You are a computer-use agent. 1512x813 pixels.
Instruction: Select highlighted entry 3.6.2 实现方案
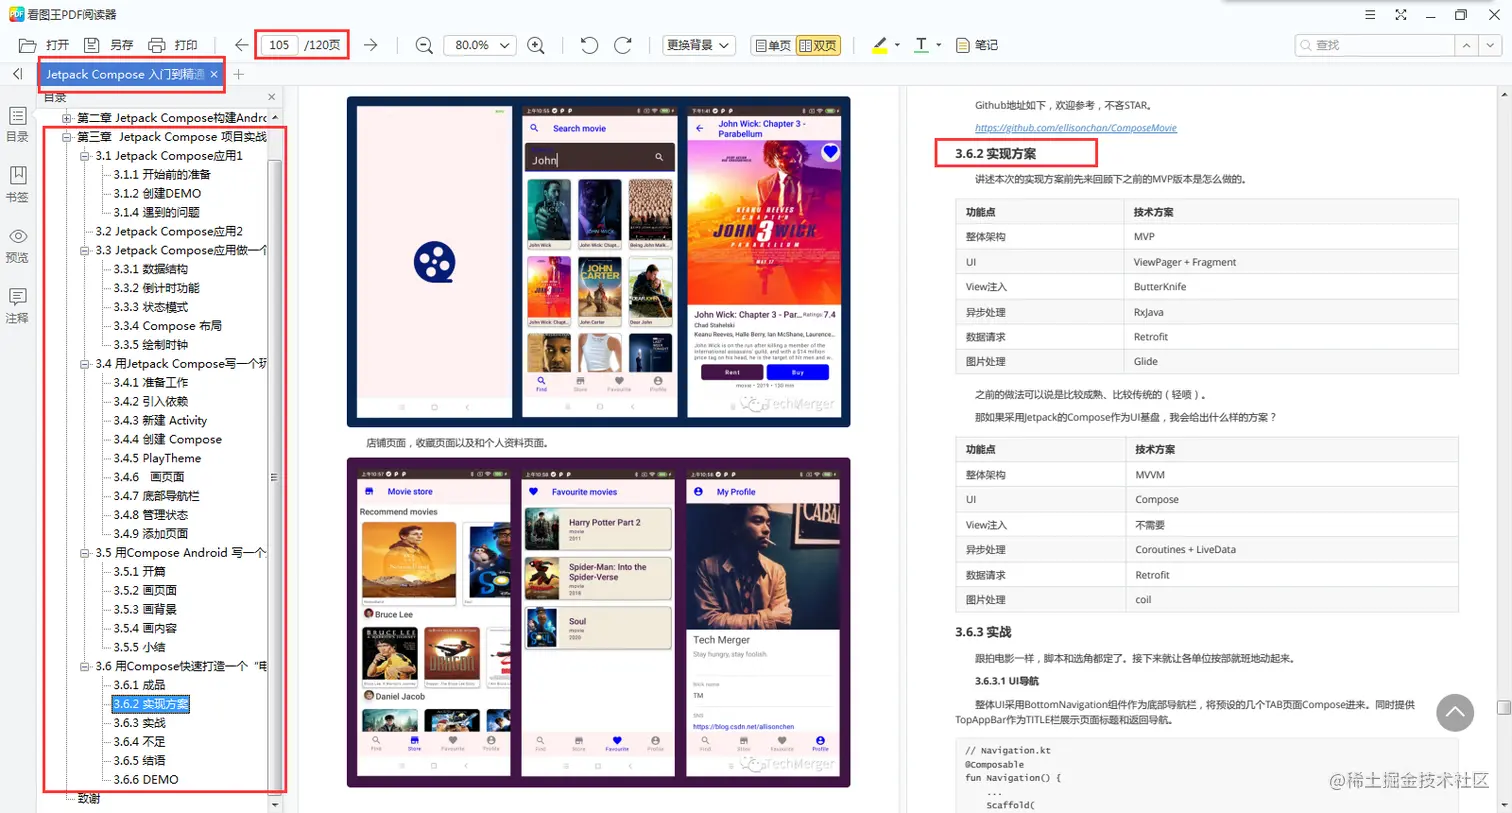(x=151, y=704)
